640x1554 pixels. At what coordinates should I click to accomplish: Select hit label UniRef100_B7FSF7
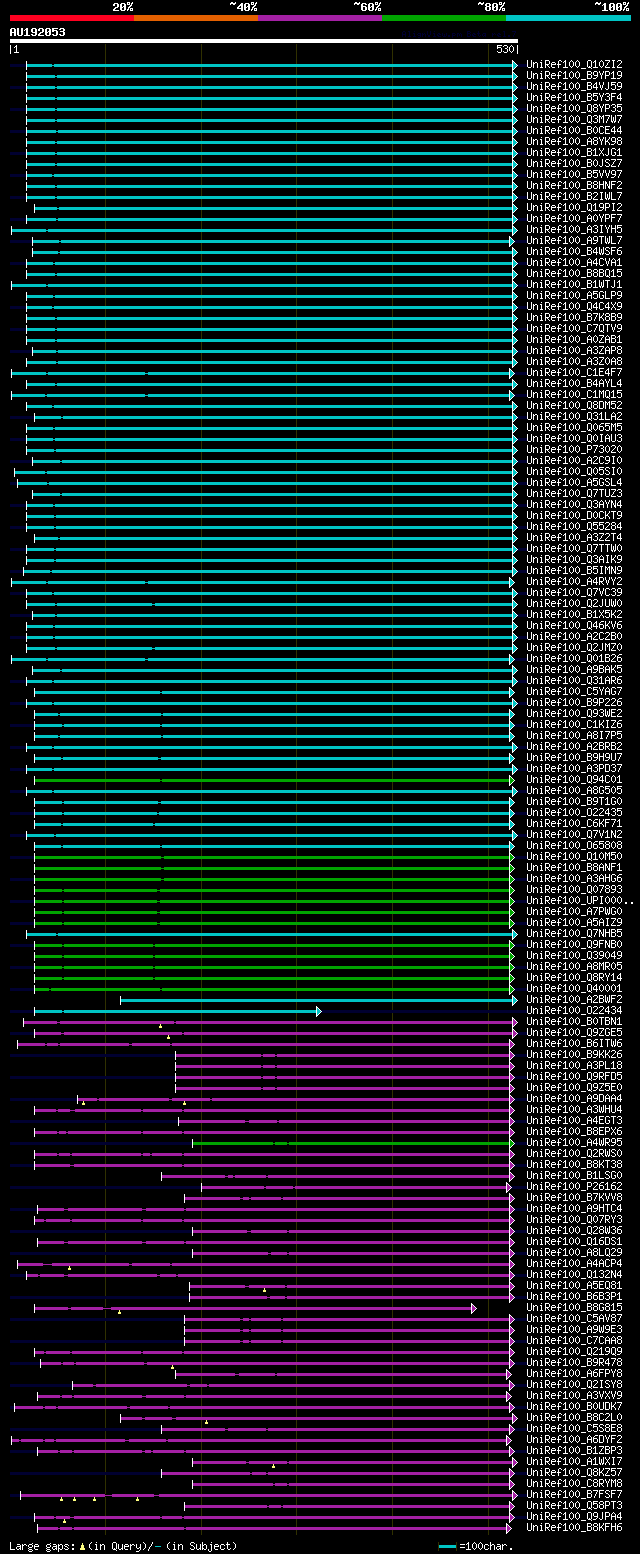click(574, 1494)
